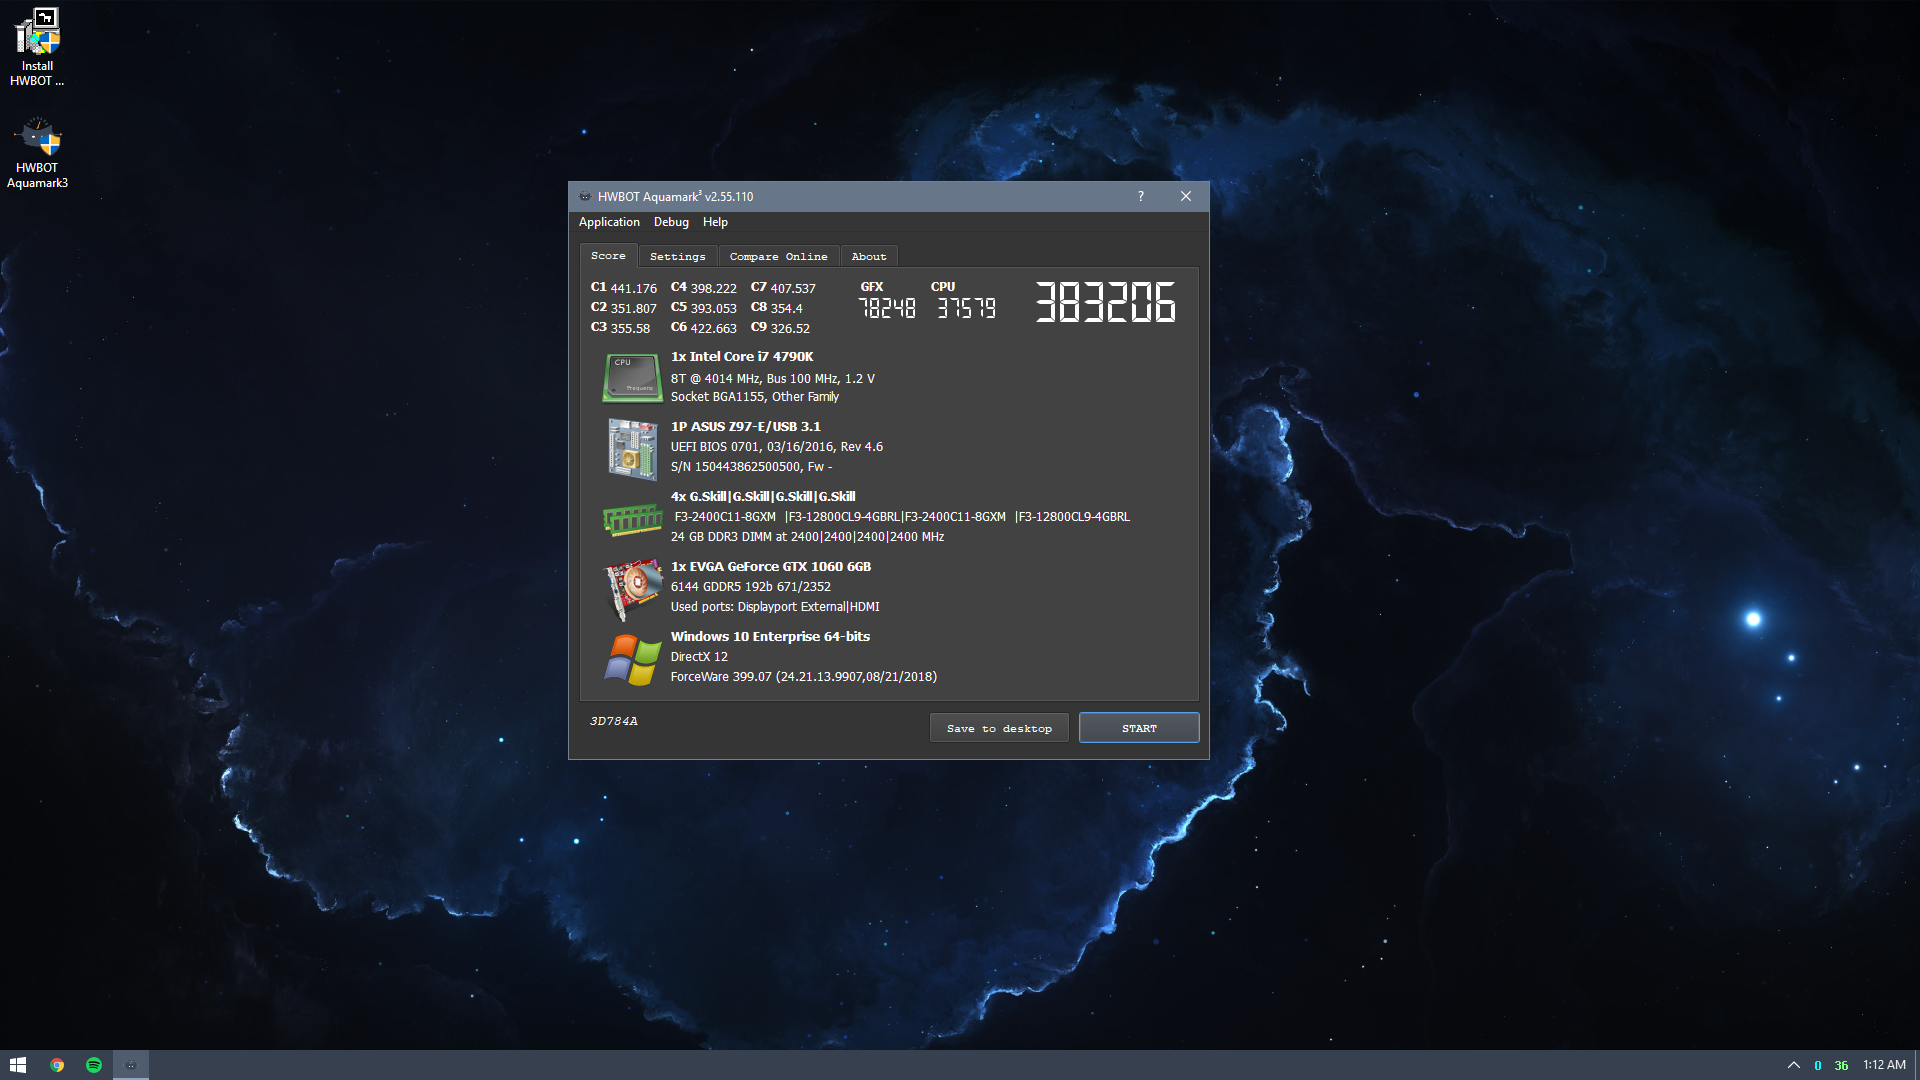The height and width of the screenshot is (1080, 1920).
Task: Select the HWBOT Aquamark3 desktop icon
Action: point(37,153)
